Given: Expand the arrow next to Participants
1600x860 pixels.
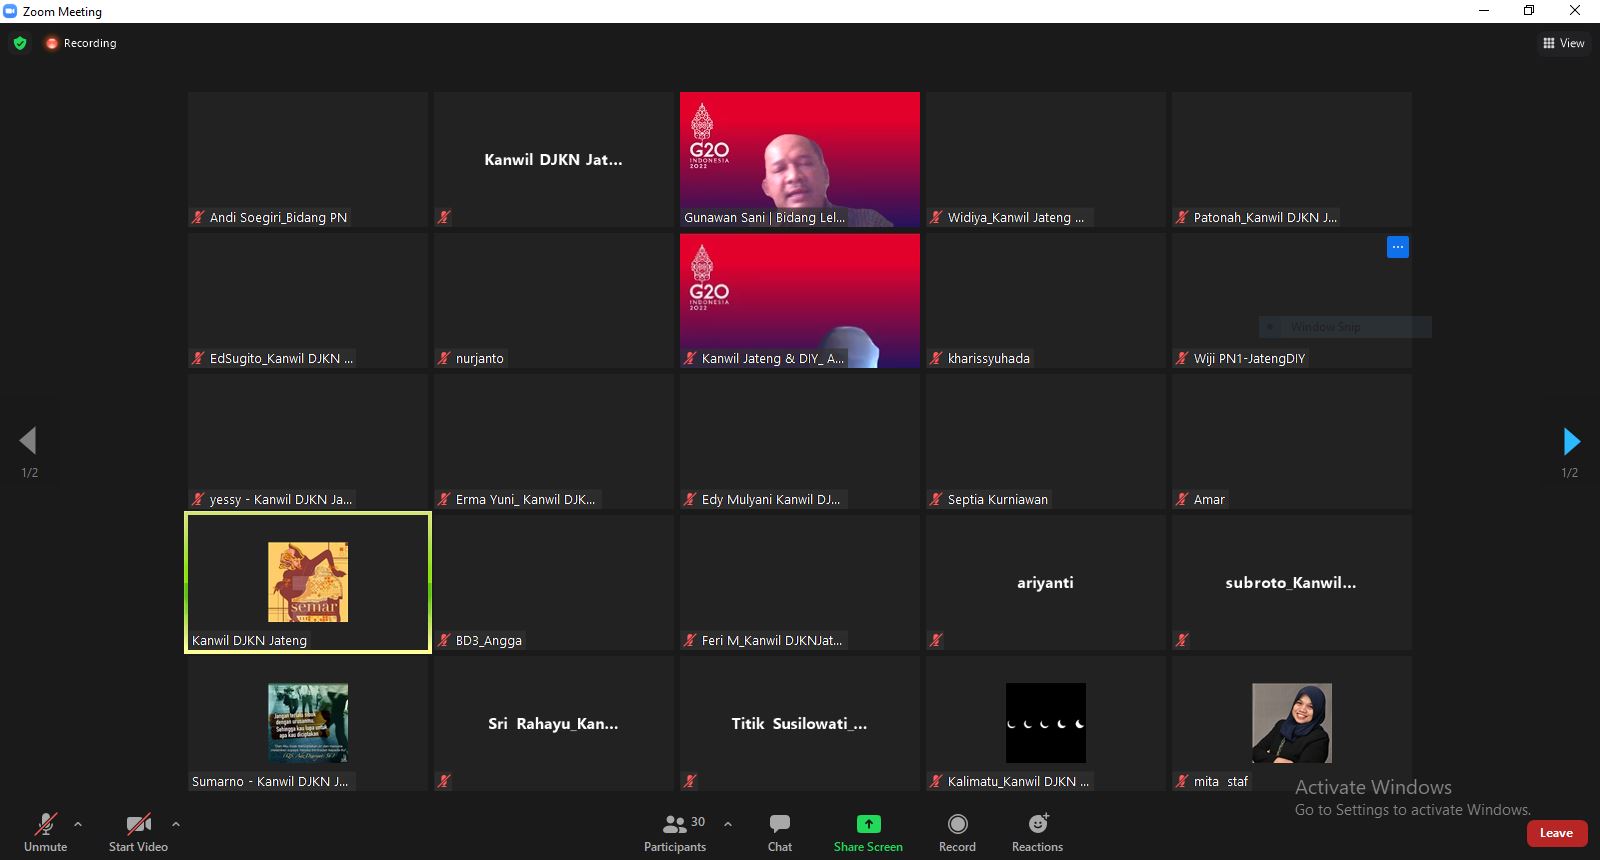Looking at the screenshot, I should click(728, 824).
